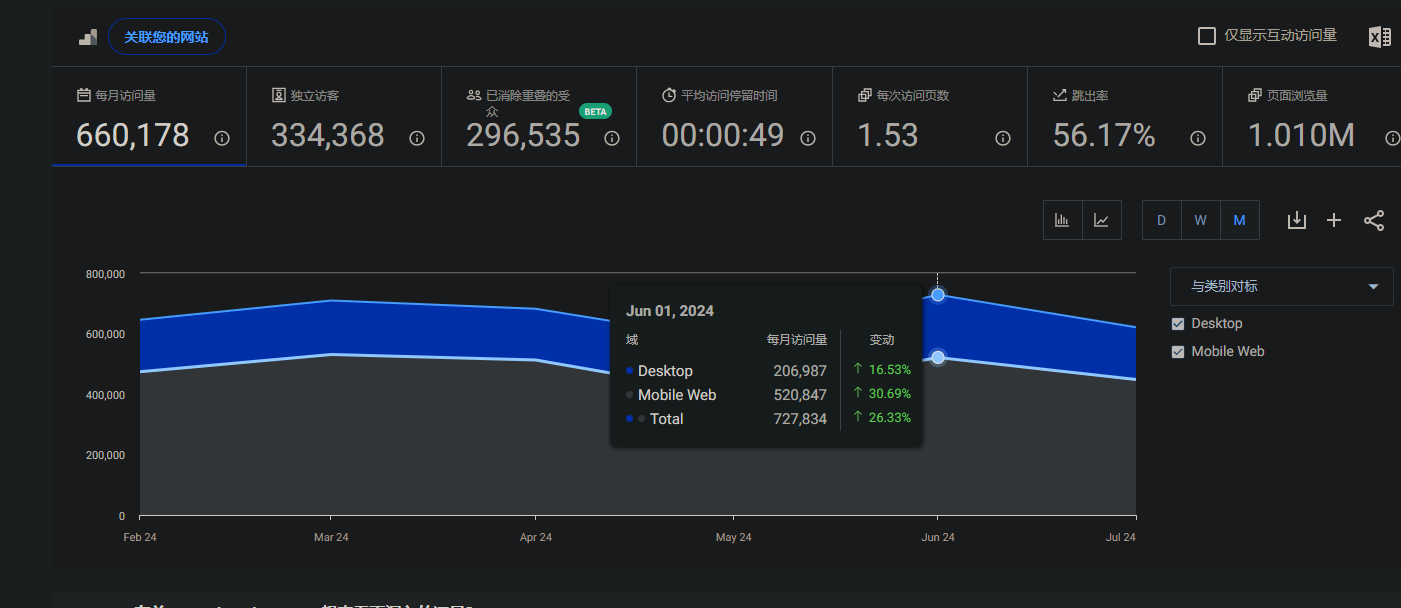This screenshot has height=608, width=1401.
Task: Select the D daily granularity tab
Action: (x=1161, y=220)
